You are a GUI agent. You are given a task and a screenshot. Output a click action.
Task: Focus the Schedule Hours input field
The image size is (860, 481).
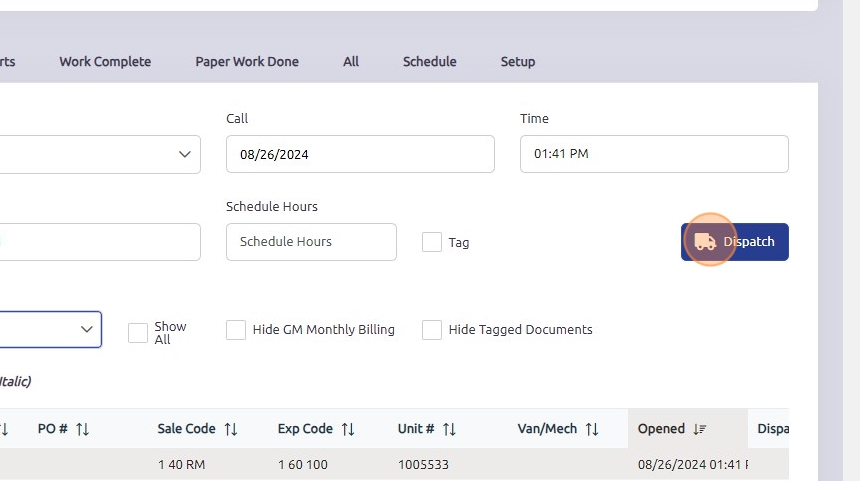click(x=311, y=242)
